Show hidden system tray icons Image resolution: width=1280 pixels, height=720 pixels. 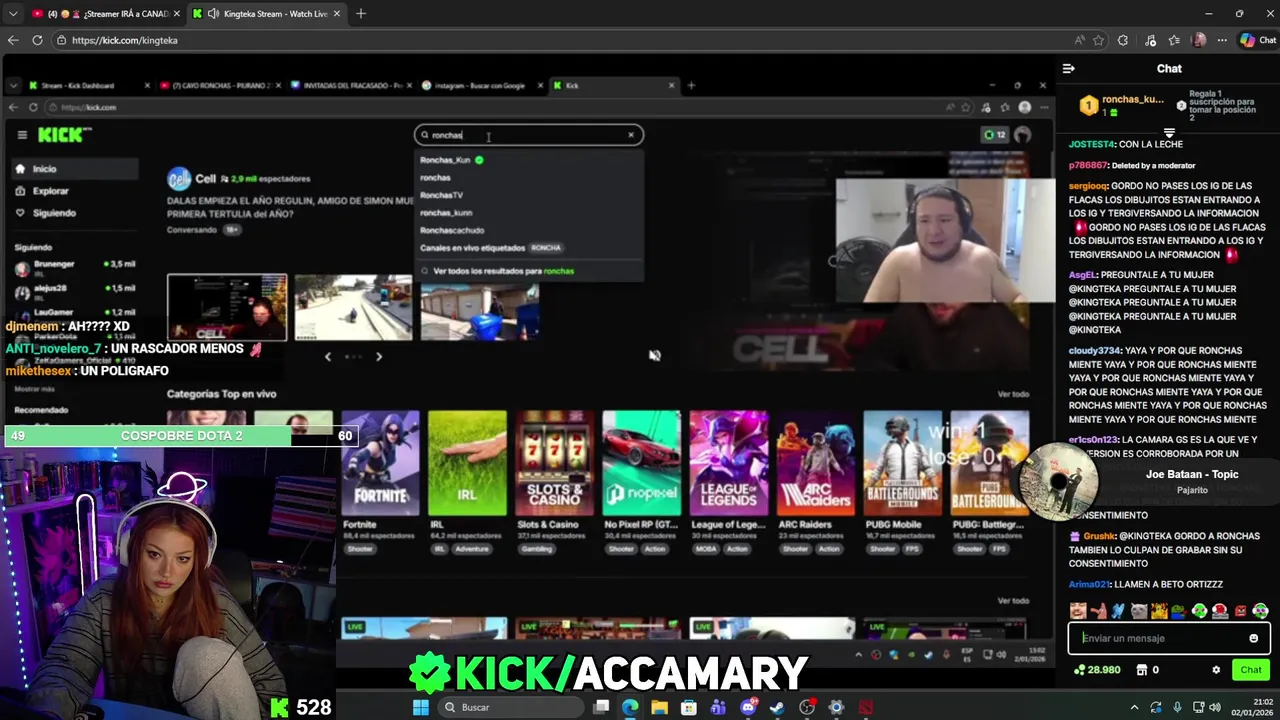[x=1134, y=707]
